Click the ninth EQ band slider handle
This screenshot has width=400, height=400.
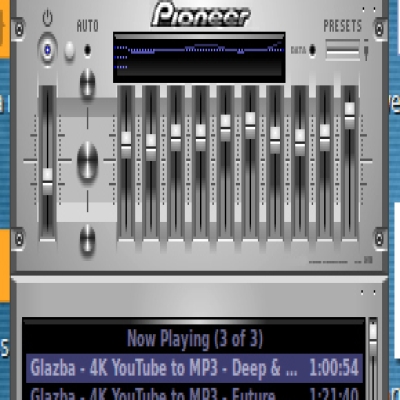[x=325, y=137]
